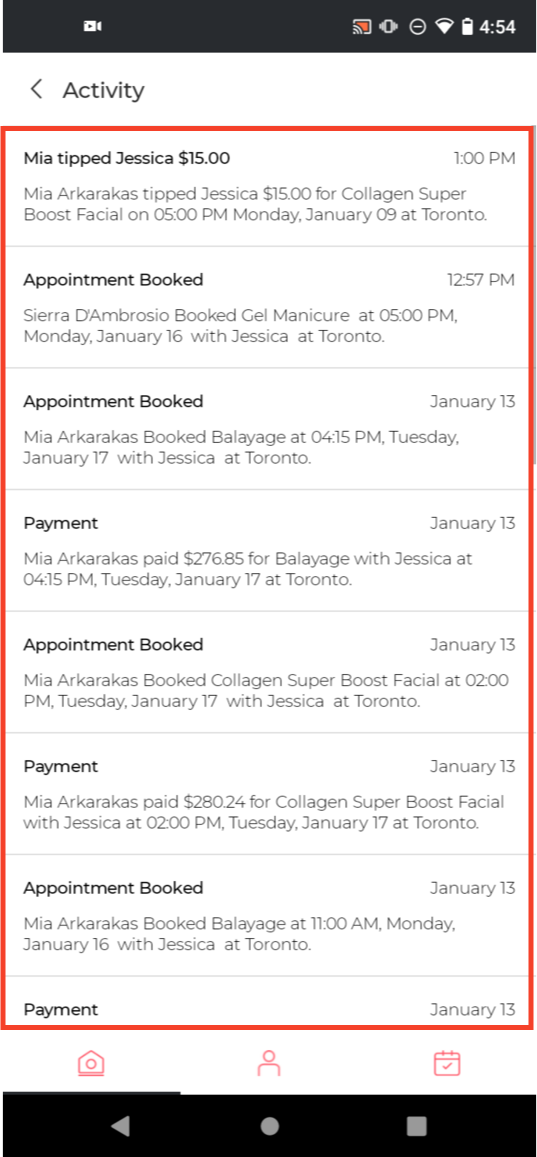Open the Balayage booking at 04:15 PM
Image resolution: width=537 pixels, height=1157 pixels.
click(x=268, y=429)
